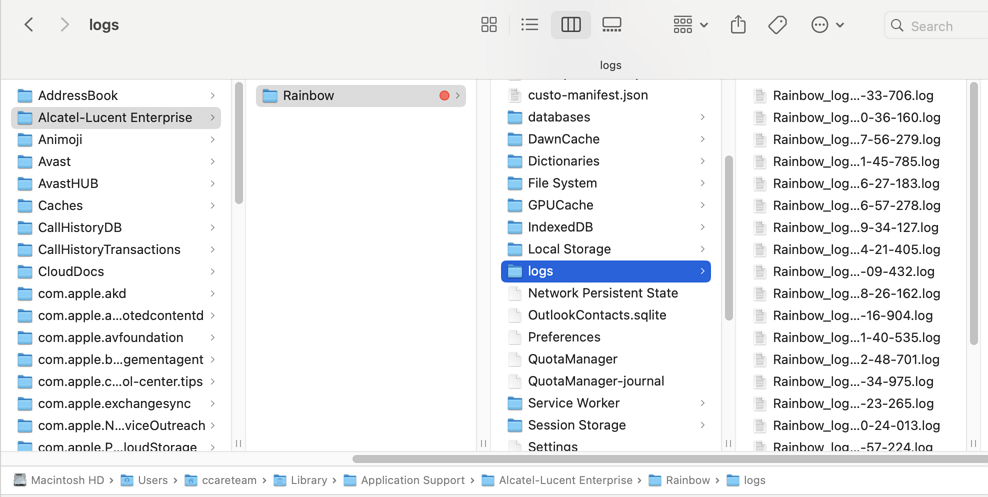Viewport: 988px width, 497px height.
Task: Click the Share toolbar icon
Action: (x=738, y=25)
